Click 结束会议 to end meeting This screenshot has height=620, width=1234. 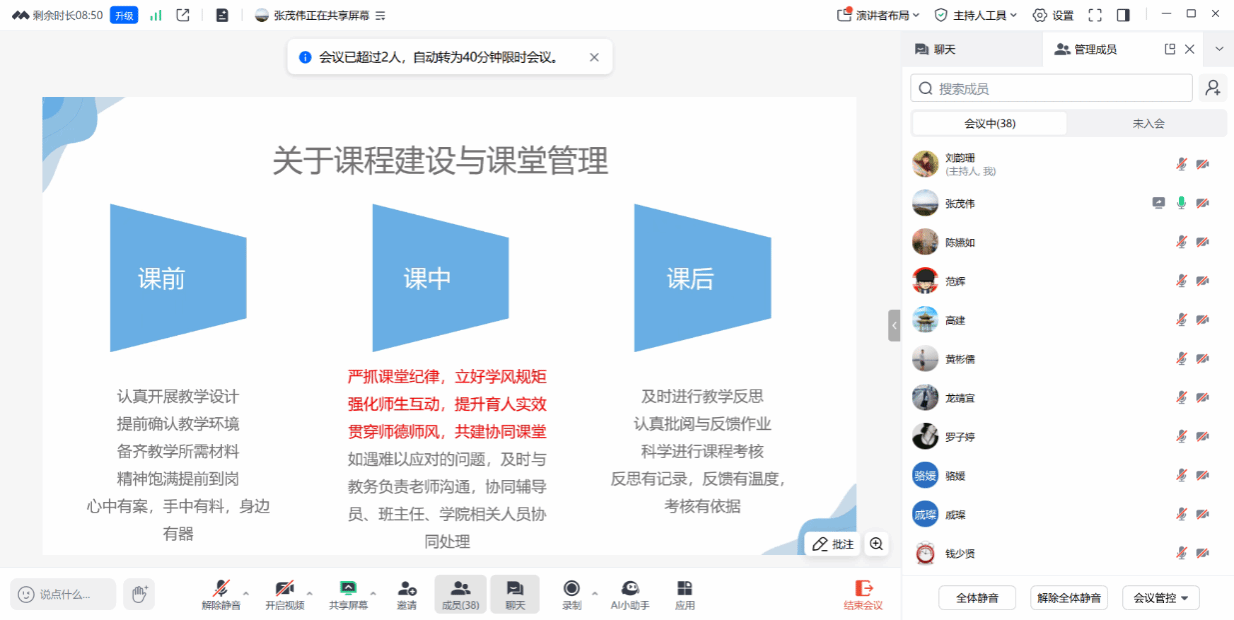[863, 594]
